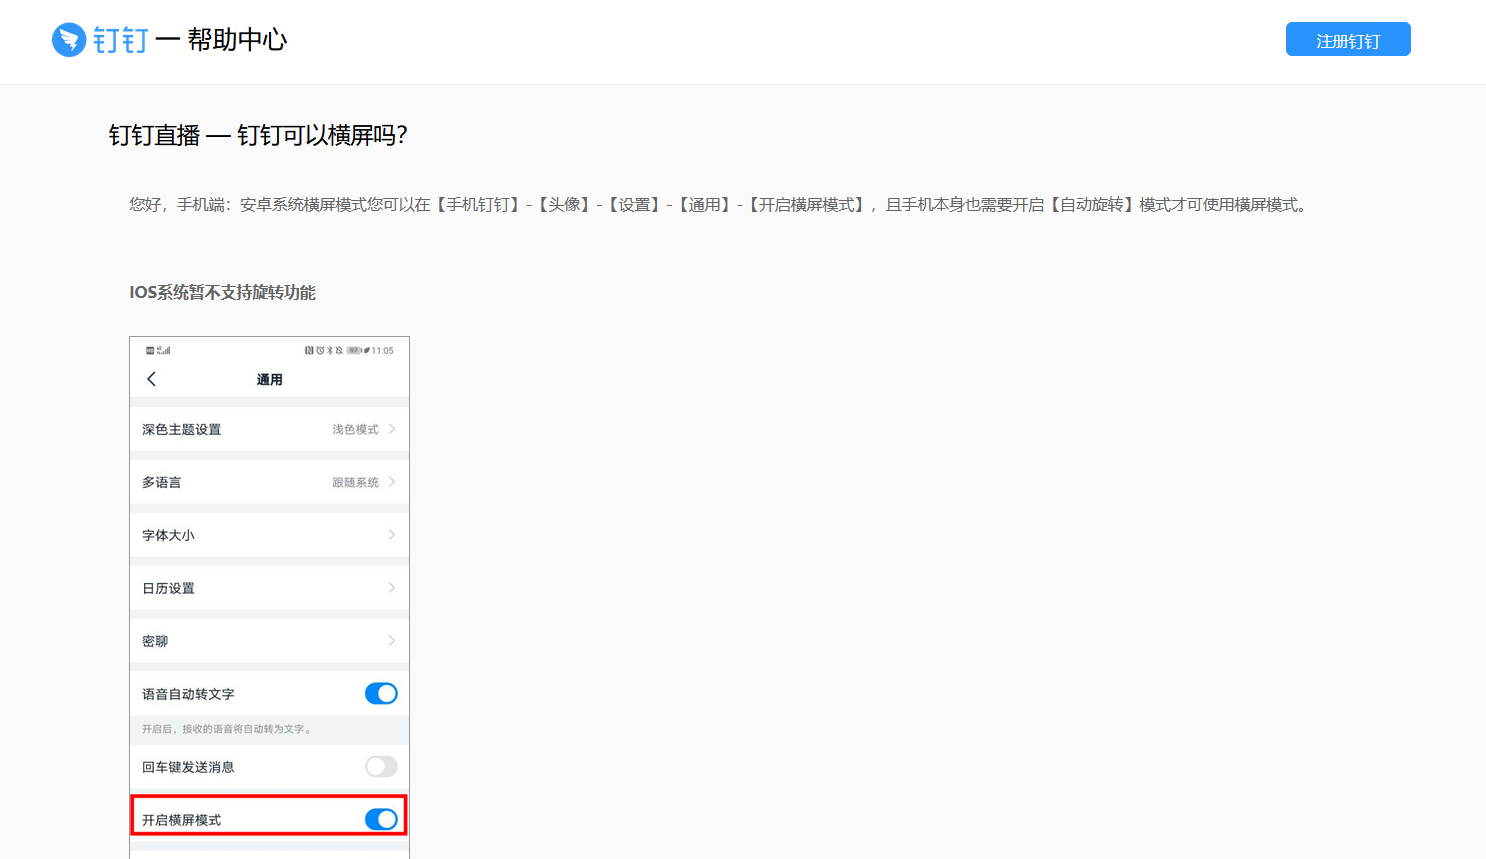This screenshot has height=859, width=1486.
Task: Open the 字体大小 row
Action: tap(269, 535)
